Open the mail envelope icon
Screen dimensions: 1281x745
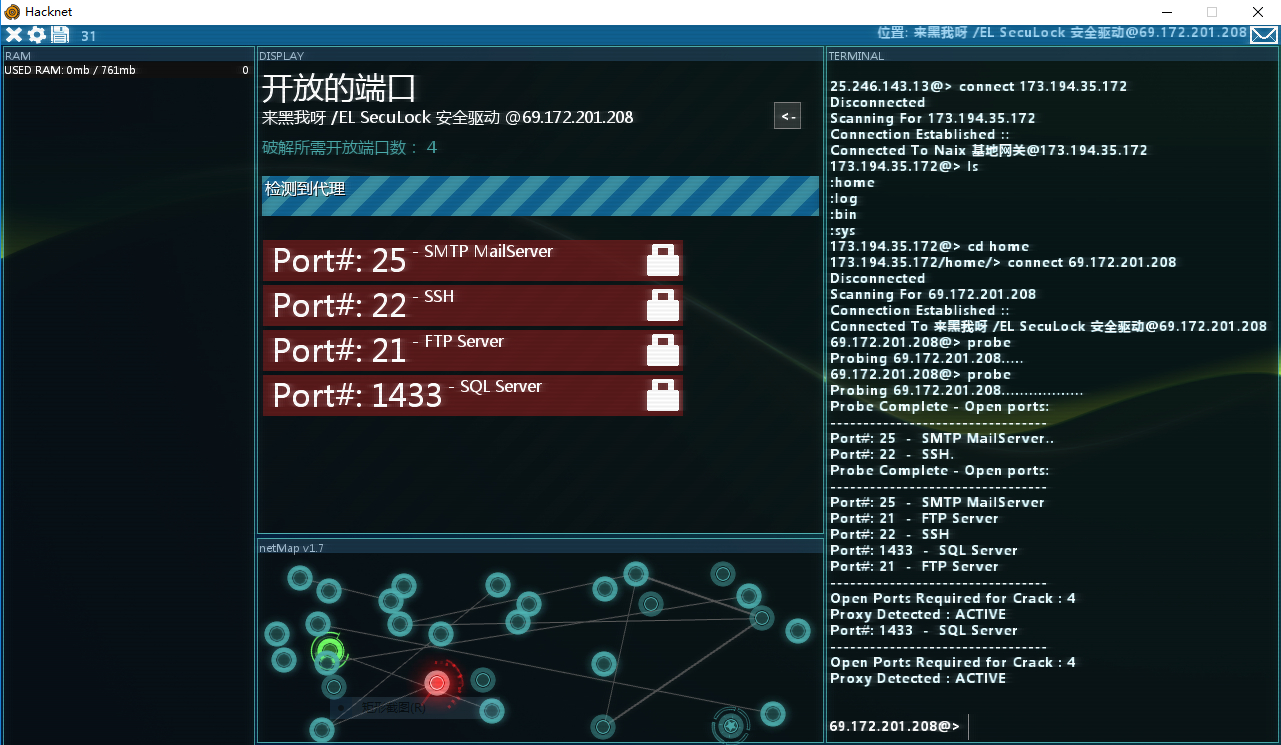(x=1264, y=35)
